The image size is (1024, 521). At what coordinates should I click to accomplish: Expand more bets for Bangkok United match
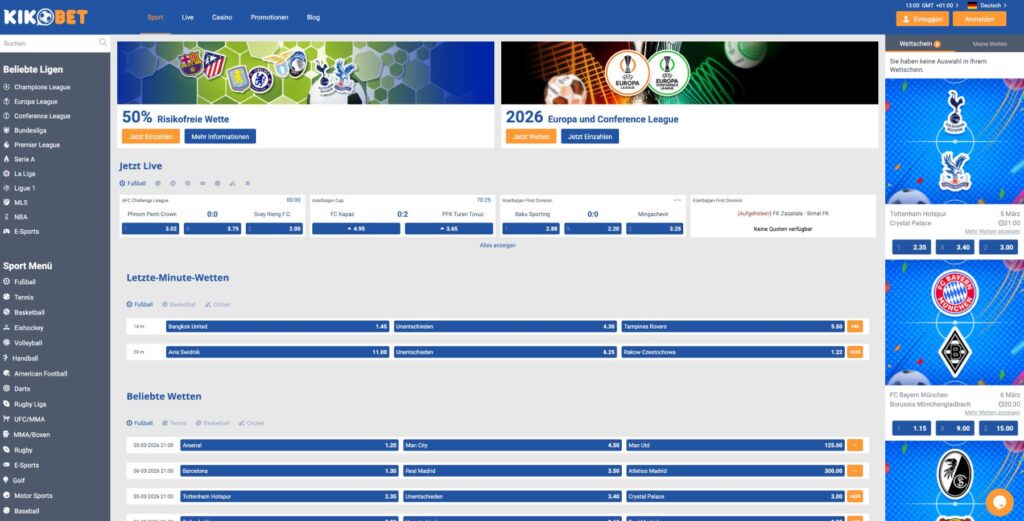click(855, 326)
